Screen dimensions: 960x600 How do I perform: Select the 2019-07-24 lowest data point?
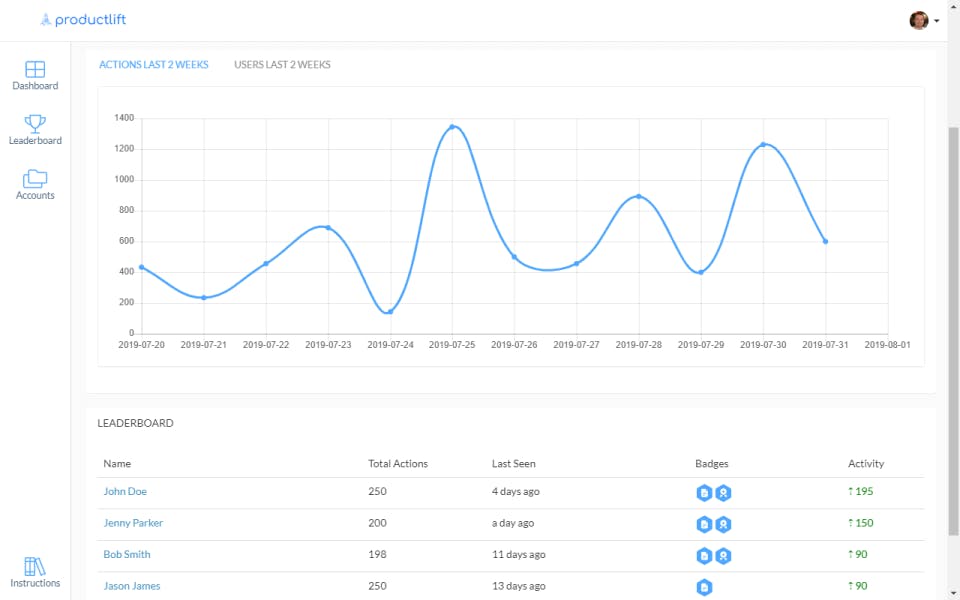point(390,312)
